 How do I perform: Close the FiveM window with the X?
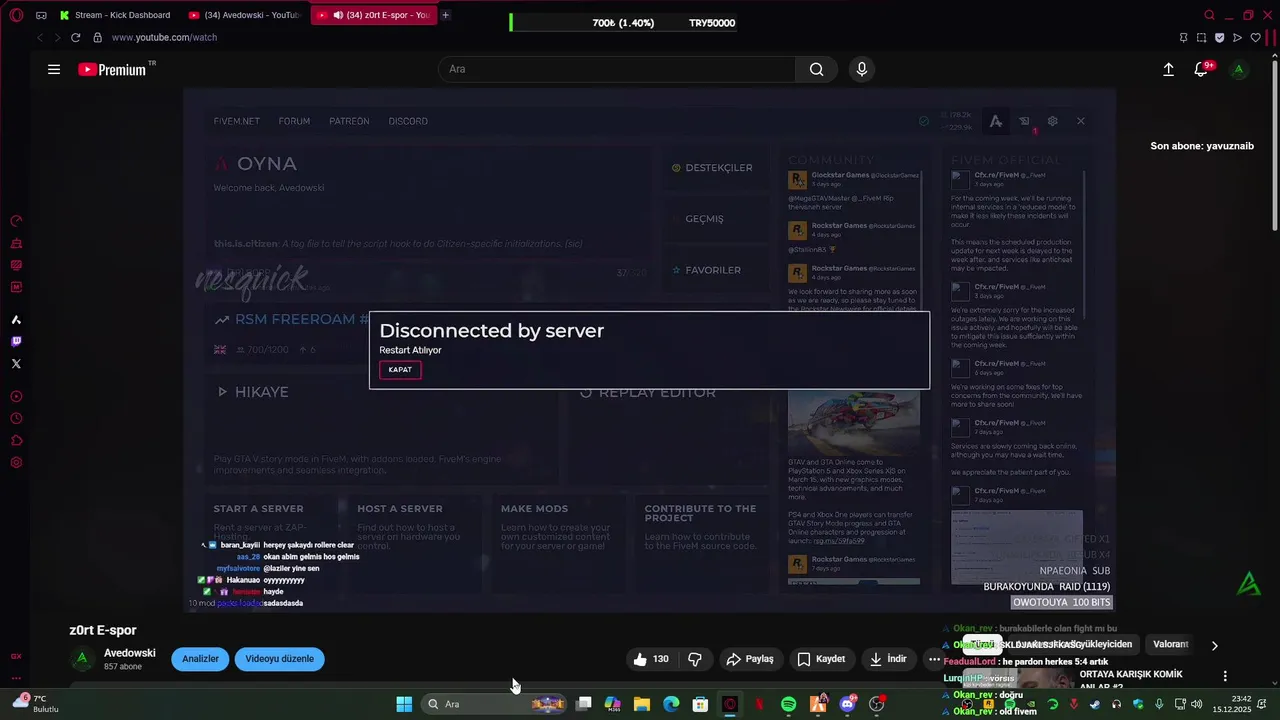point(1080,121)
